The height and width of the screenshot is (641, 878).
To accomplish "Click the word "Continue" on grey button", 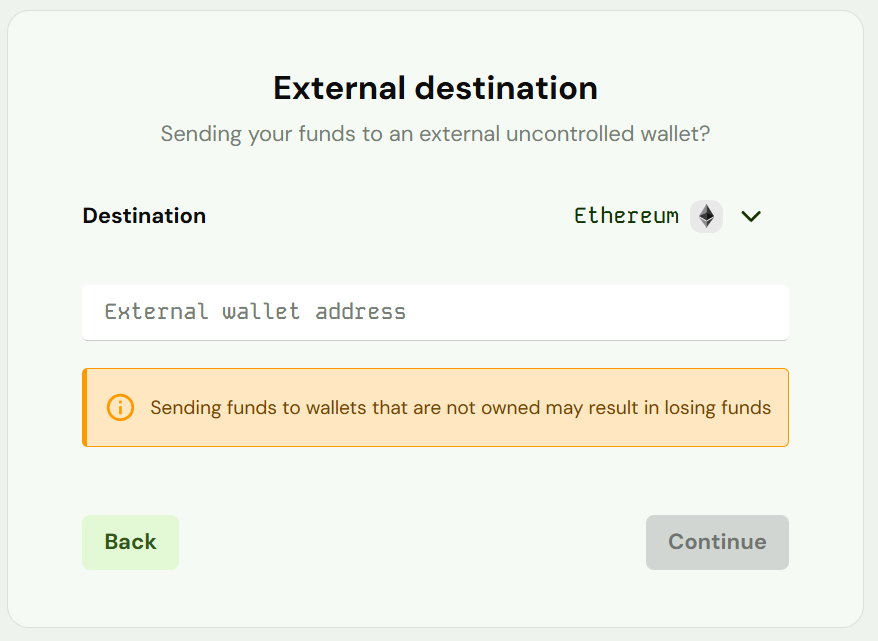I will pos(717,542).
